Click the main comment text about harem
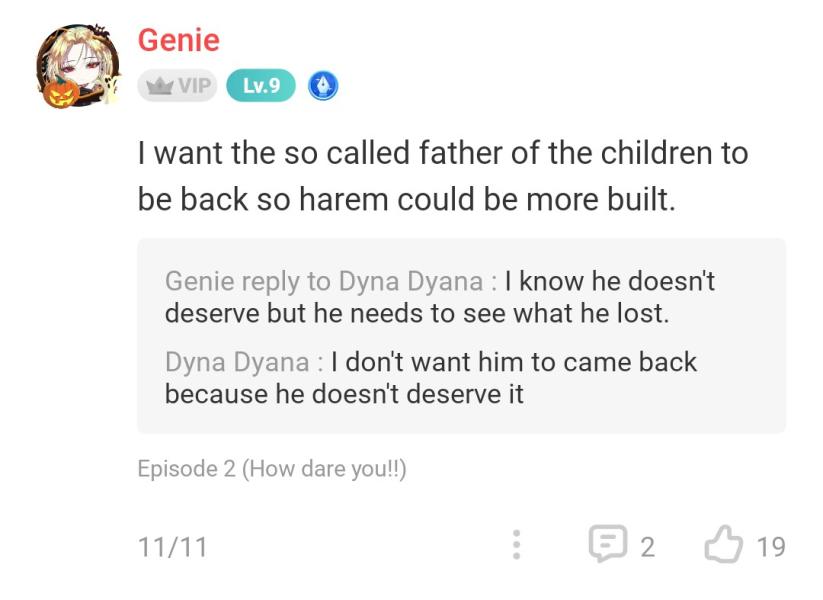This screenshot has width=823, height=600. [x=442, y=176]
